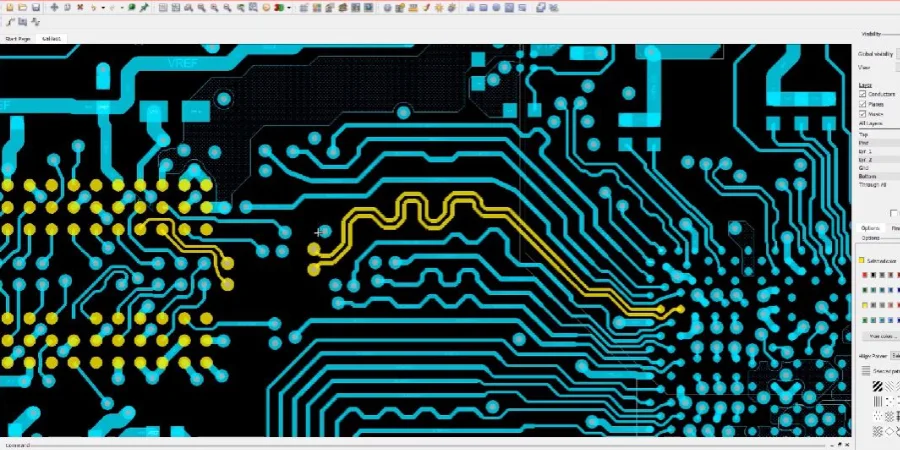
Task: Click the More colors button
Action: pyautogui.click(x=881, y=336)
